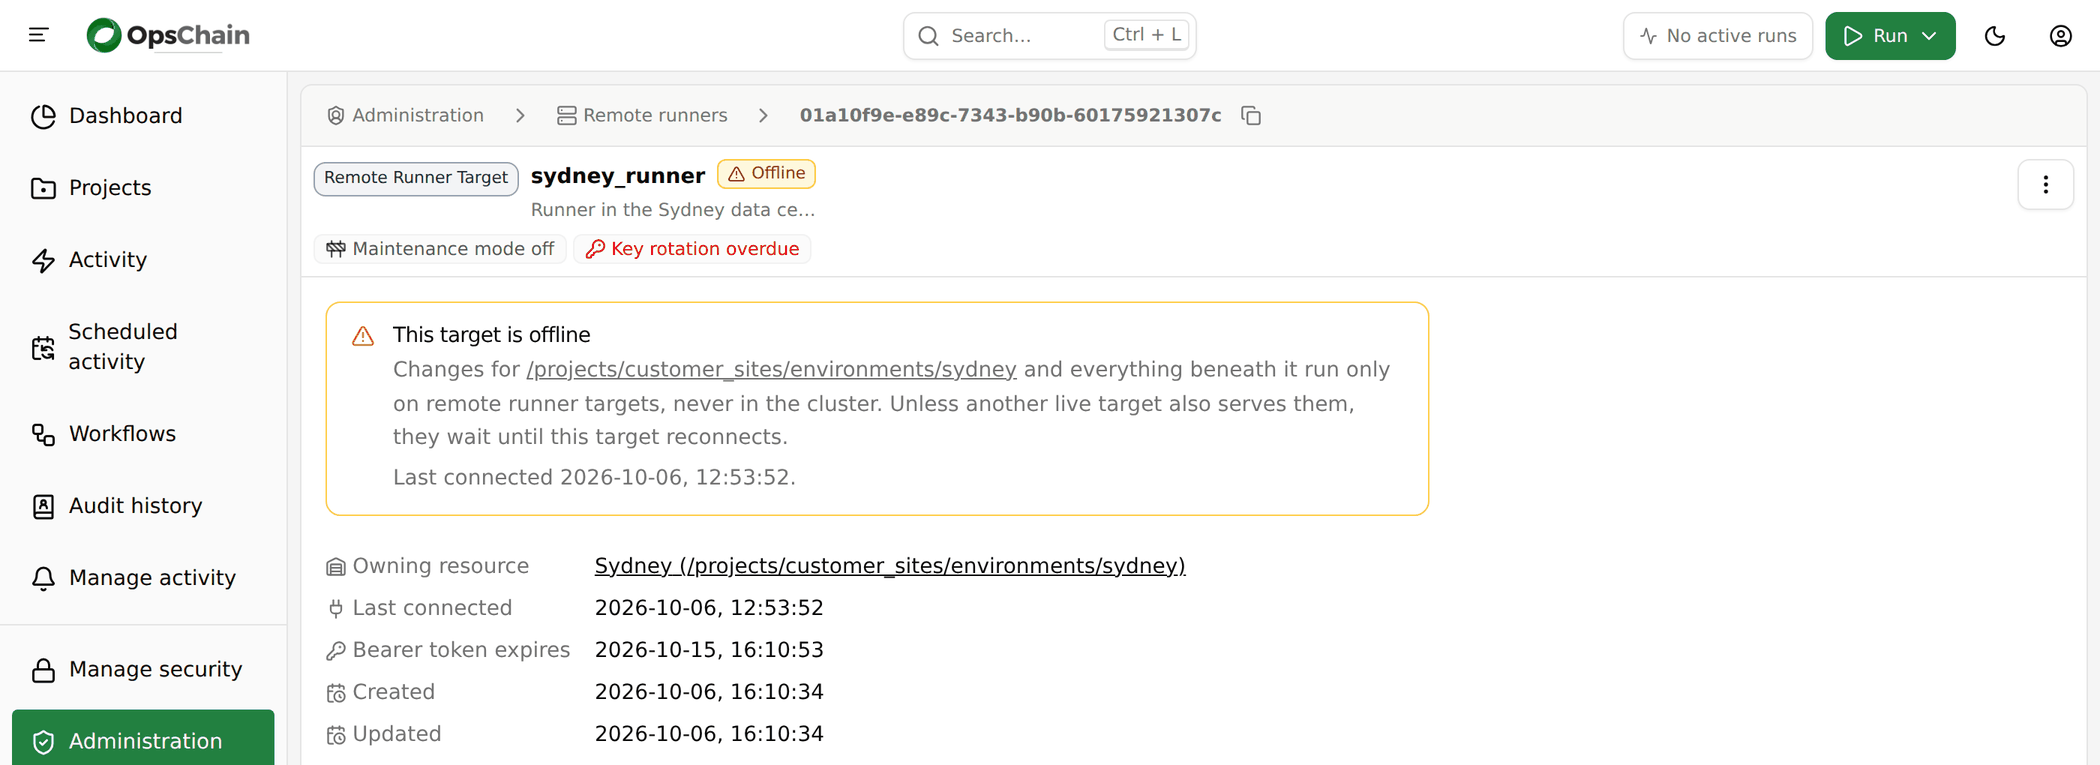Open Workflows in sidebar
The height and width of the screenshot is (765, 2100).
[x=143, y=434]
